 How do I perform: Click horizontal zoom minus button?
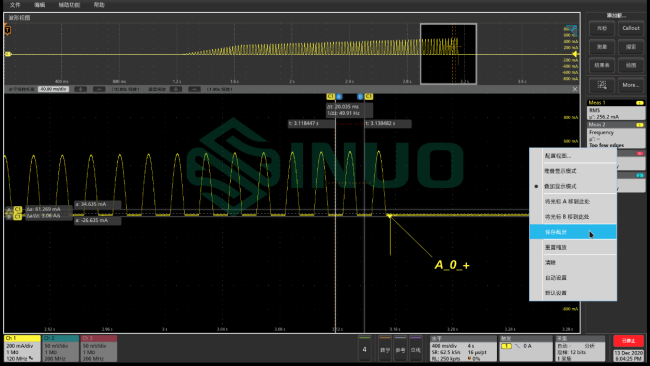99,89
